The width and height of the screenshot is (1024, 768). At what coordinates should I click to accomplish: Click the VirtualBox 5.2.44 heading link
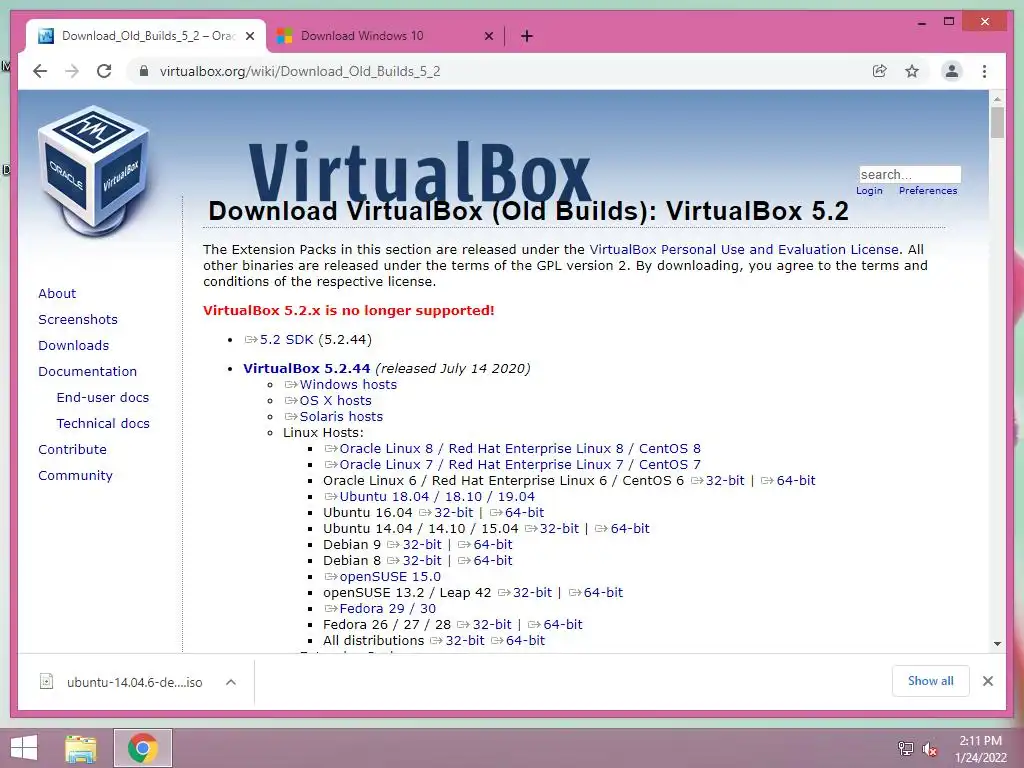306,368
